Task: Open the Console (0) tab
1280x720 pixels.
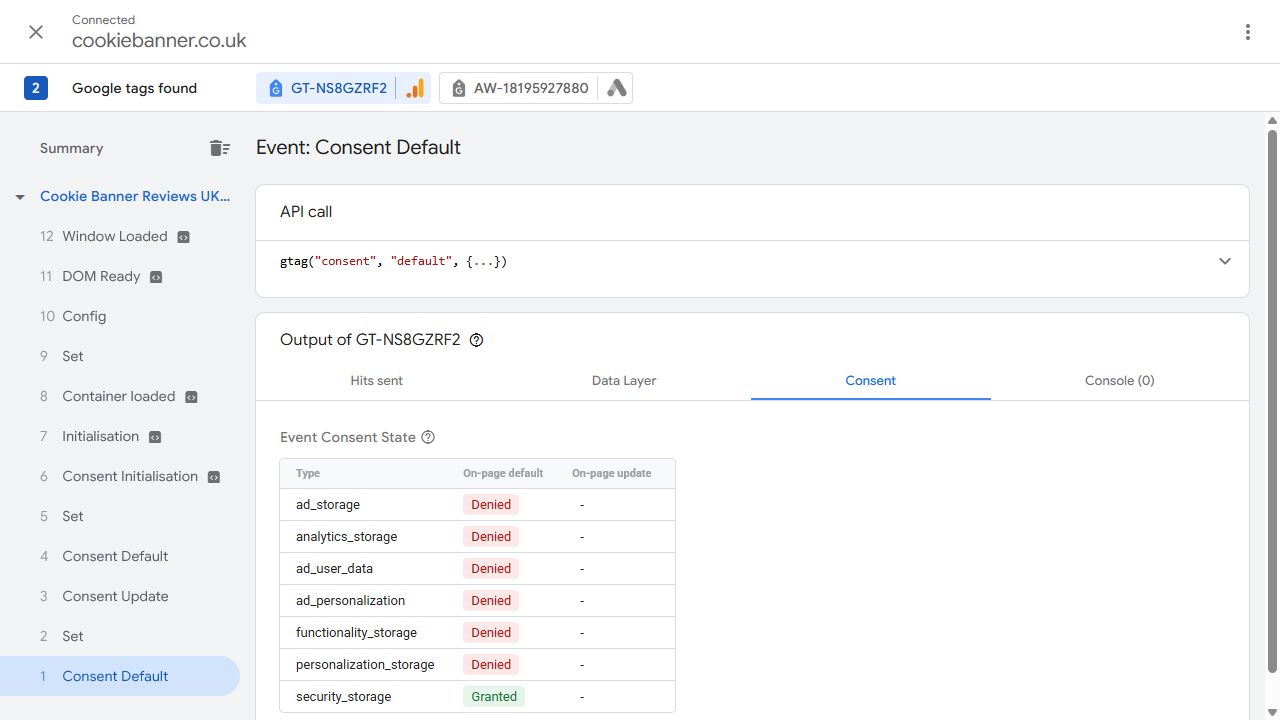Action: pyautogui.click(x=1120, y=380)
